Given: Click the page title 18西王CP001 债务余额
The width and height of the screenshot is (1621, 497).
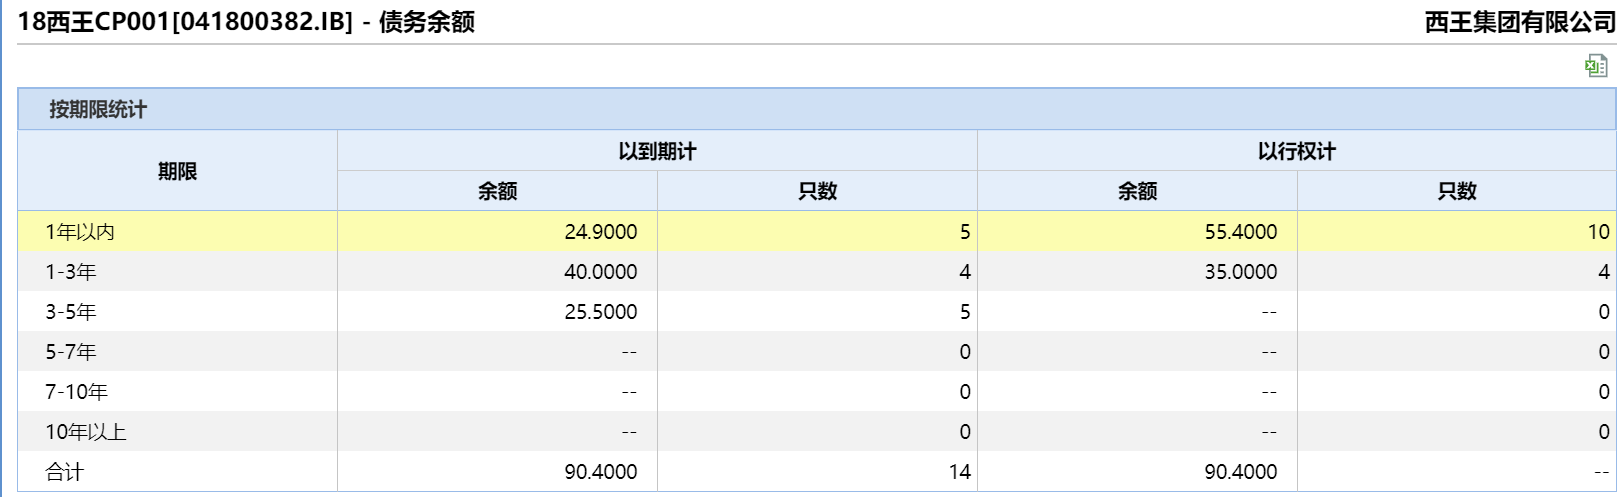Looking at the screenshot, I should (247, 22).
